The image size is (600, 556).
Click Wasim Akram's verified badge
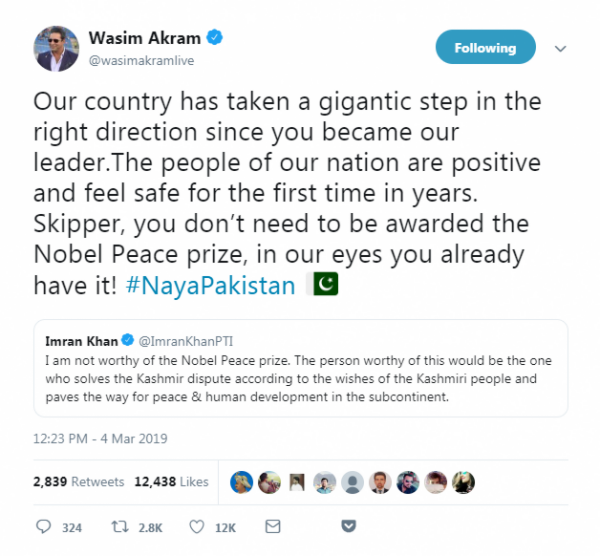pos(214,39)
